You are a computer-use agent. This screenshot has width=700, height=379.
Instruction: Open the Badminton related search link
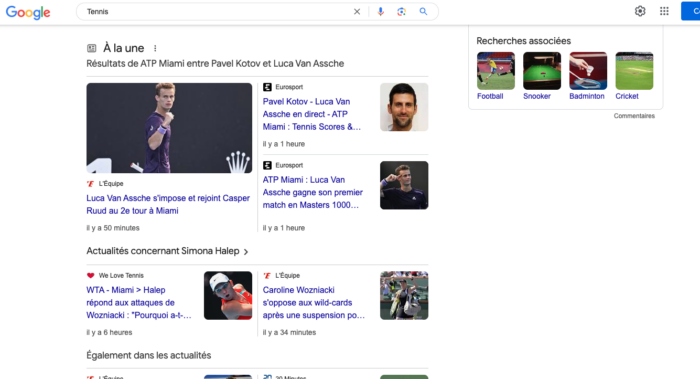click(587, 96)
